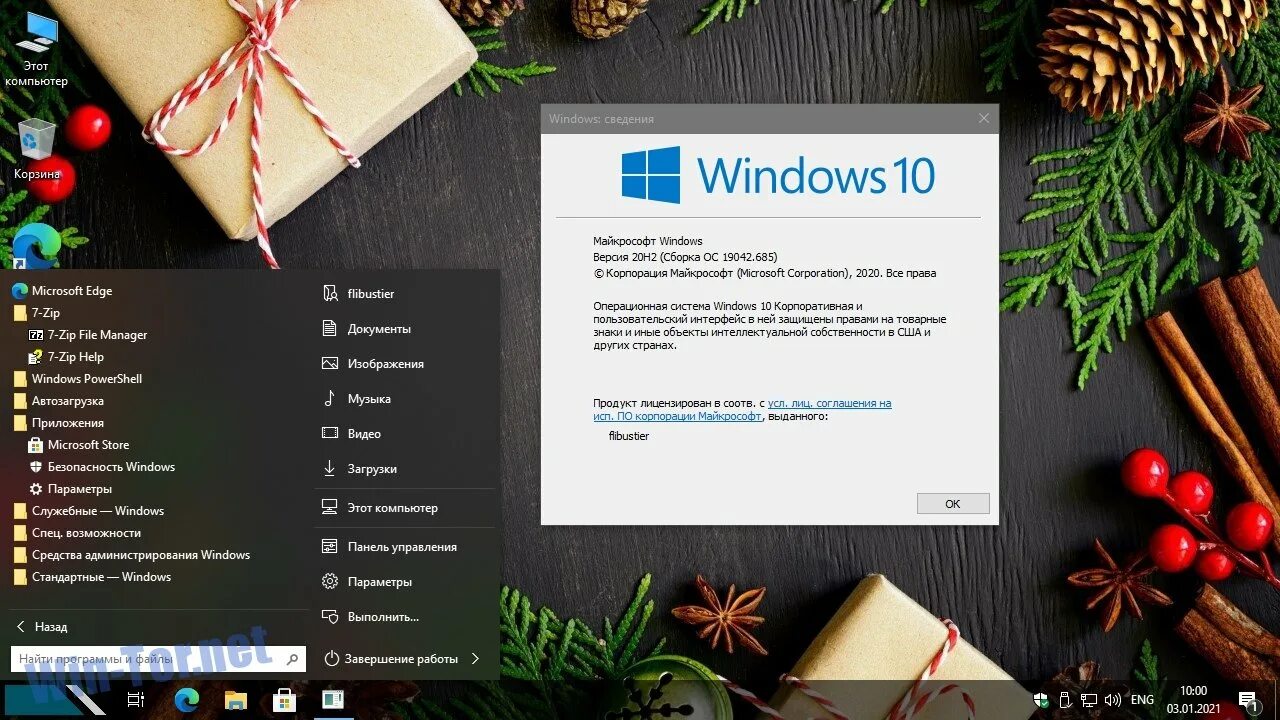Expand the Windows PowerShell folder
The width and height of the screenshot is (1280, 720).
pos(77,379)
